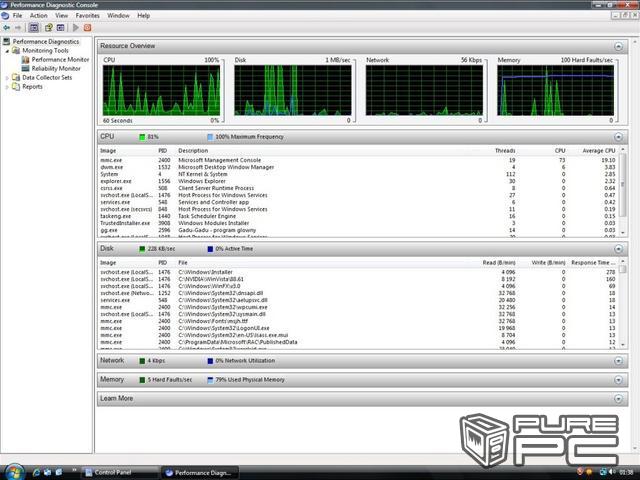Click the Data Collector Sets folder icon

click(x=16, y=77)
